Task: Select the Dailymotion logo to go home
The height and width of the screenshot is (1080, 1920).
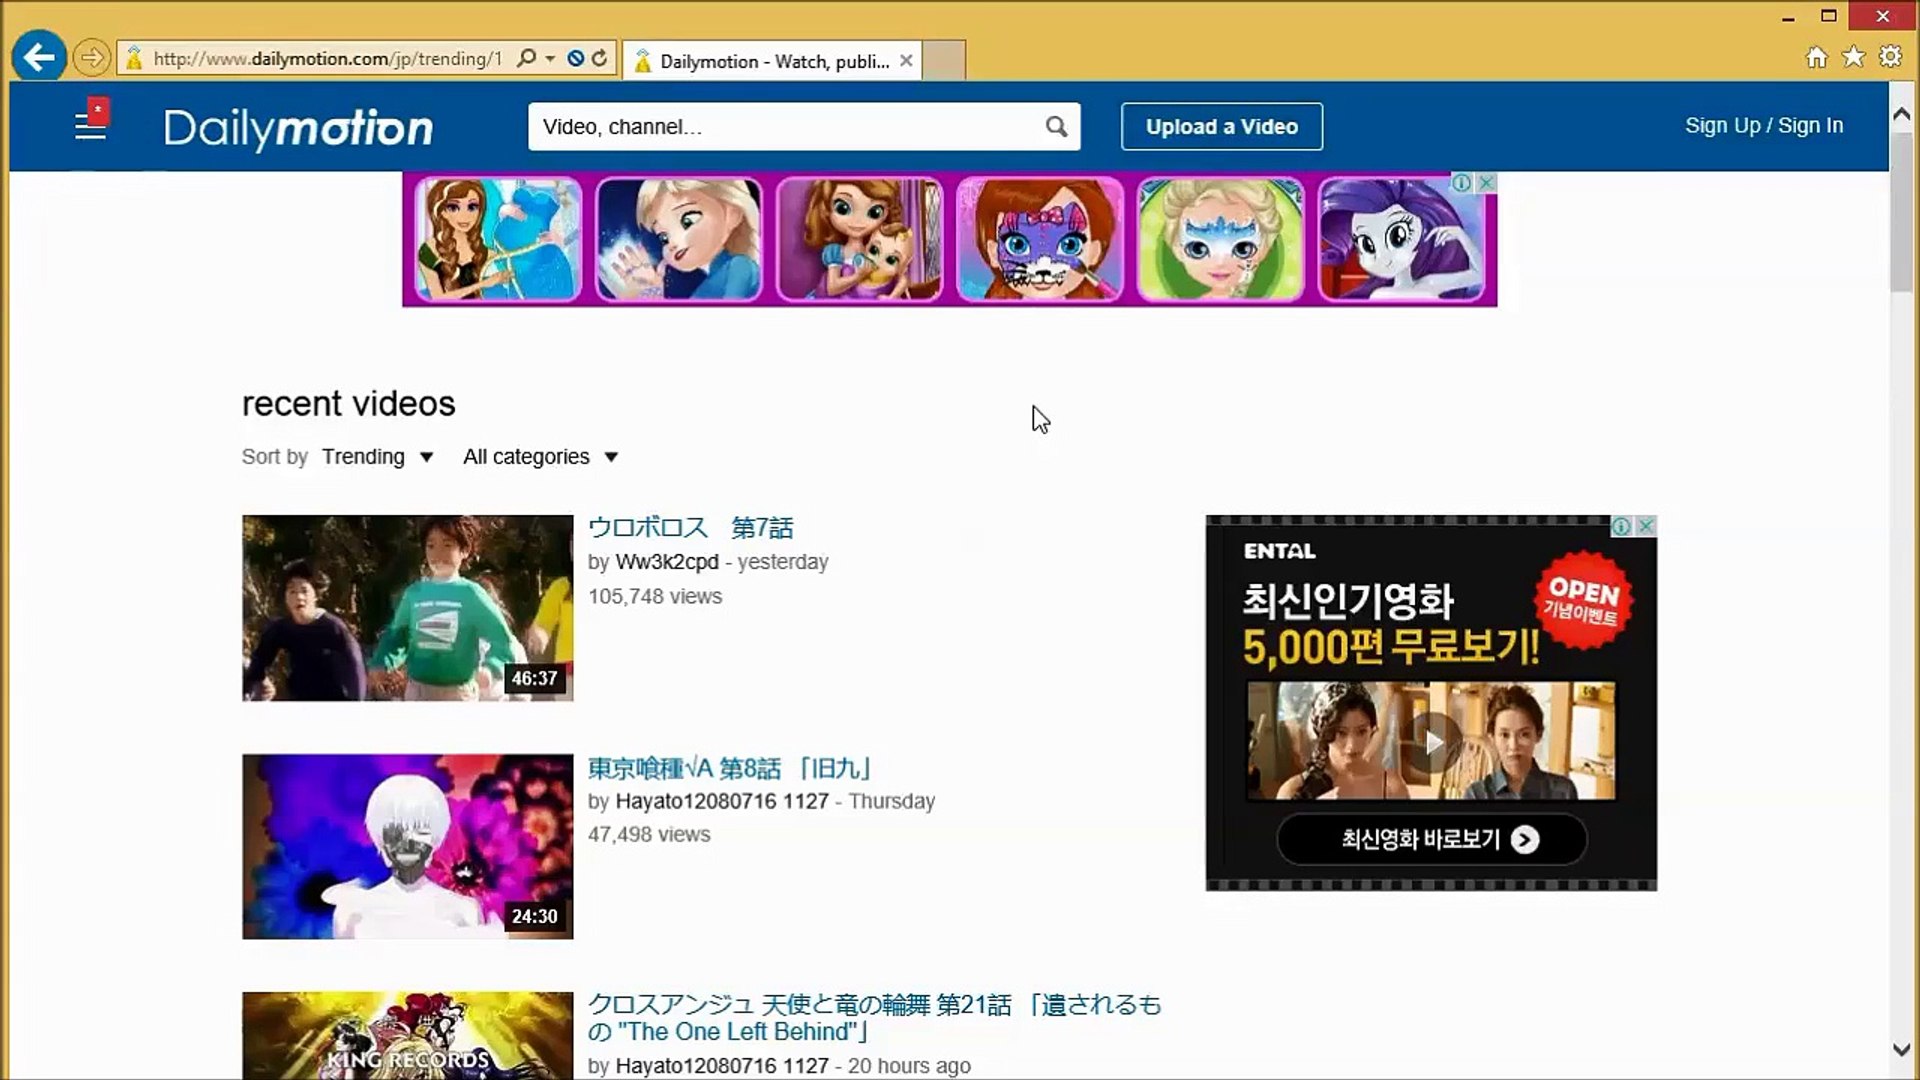Action: click(298, 128)
